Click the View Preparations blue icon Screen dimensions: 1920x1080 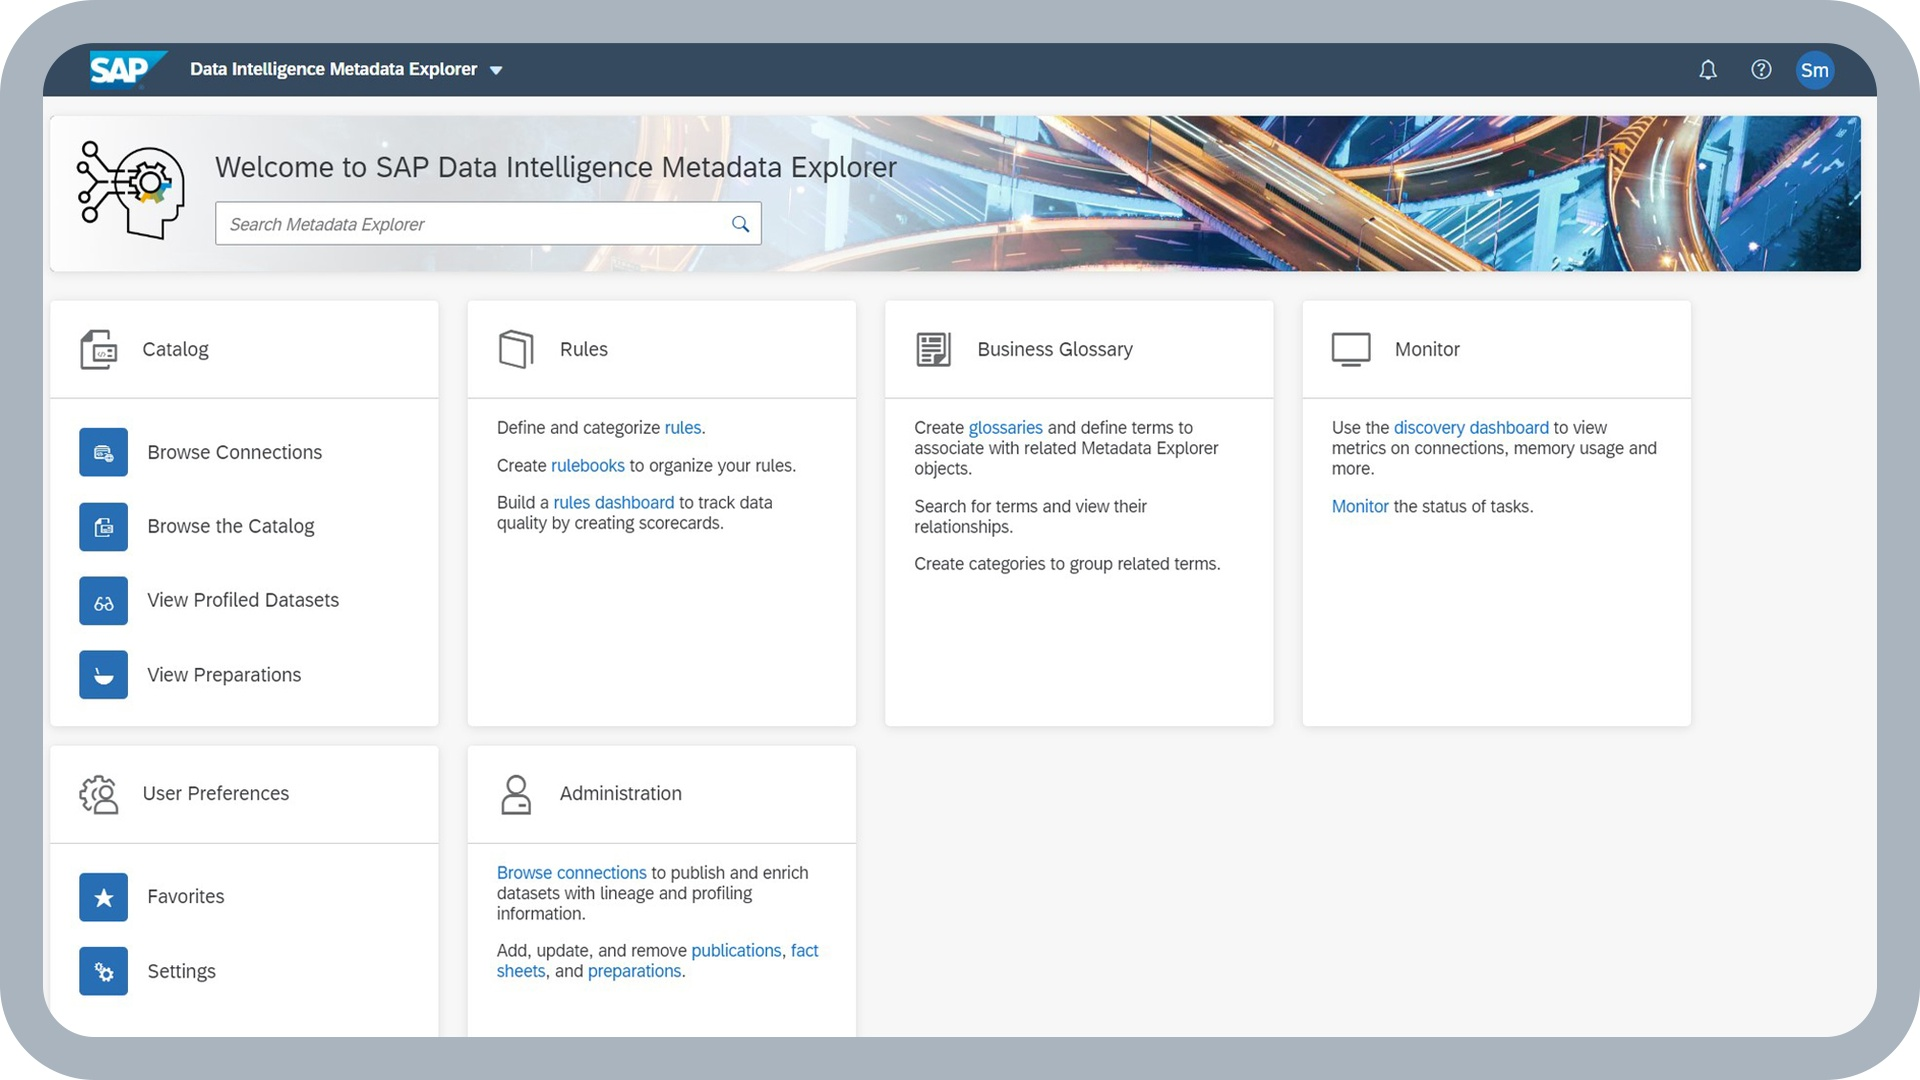point(104,675)
